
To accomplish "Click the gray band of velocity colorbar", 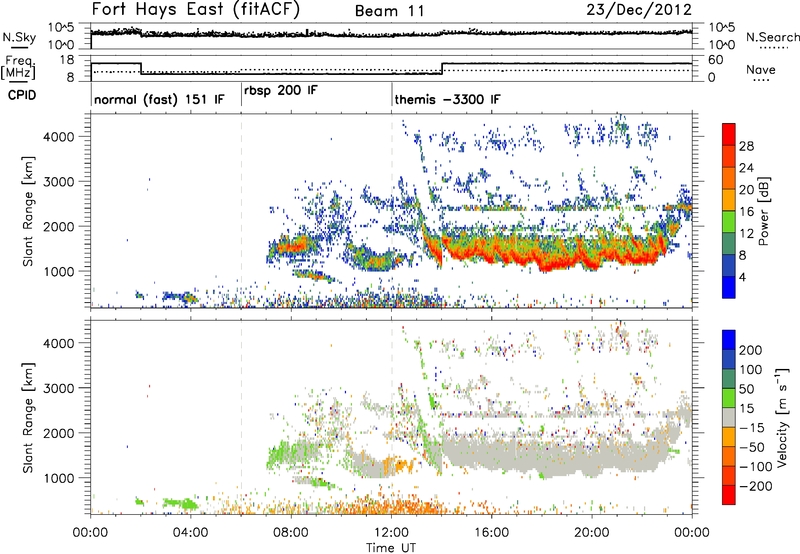I will (729, 418).
